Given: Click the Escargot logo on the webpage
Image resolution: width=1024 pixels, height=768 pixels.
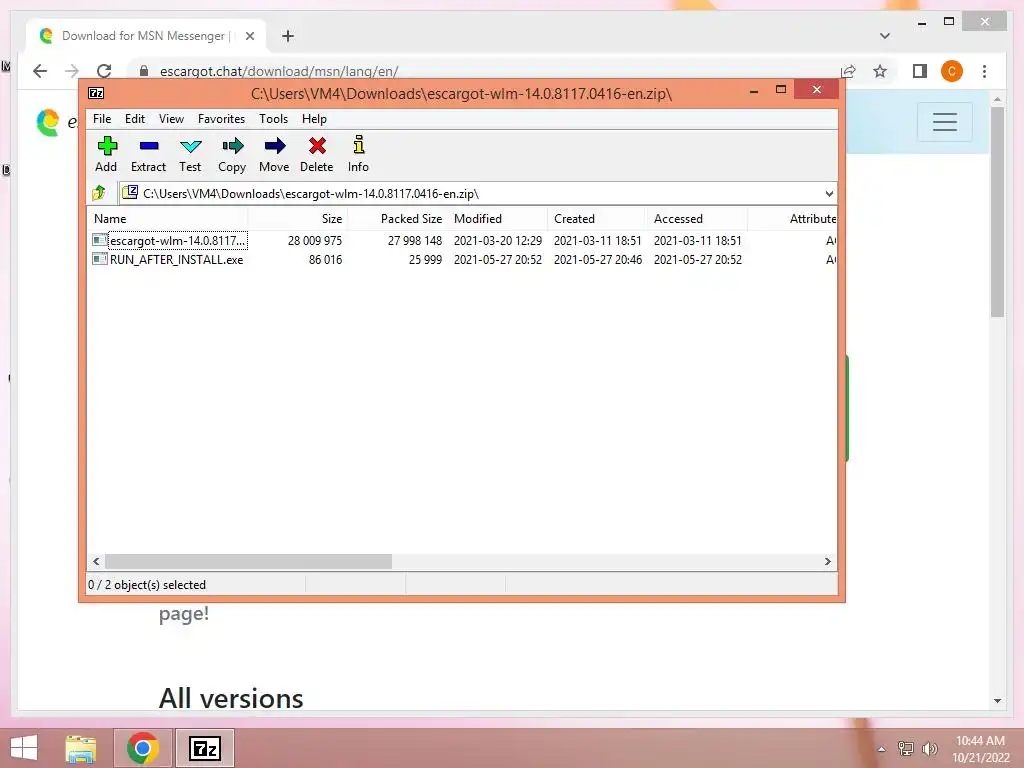Looking at the screenshot, I should click(48, 122).
